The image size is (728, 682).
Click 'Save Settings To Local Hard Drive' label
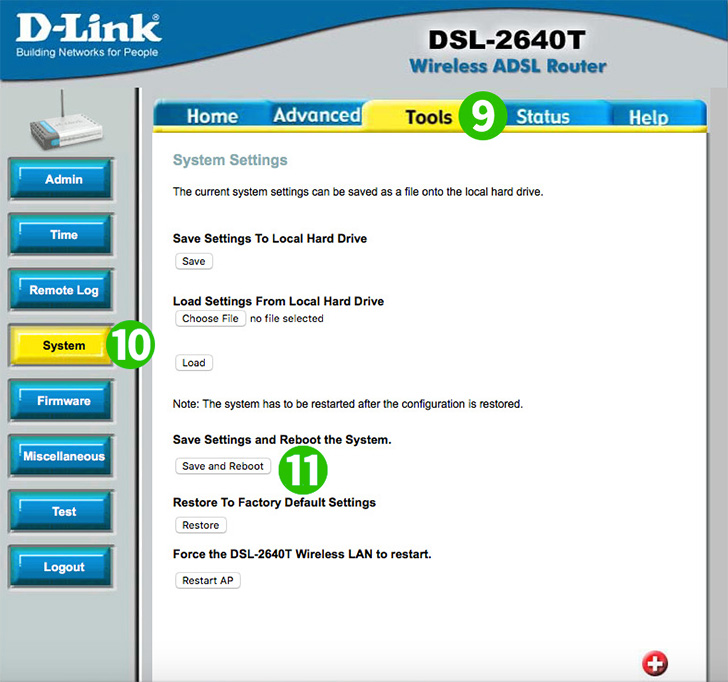(270, 238)
